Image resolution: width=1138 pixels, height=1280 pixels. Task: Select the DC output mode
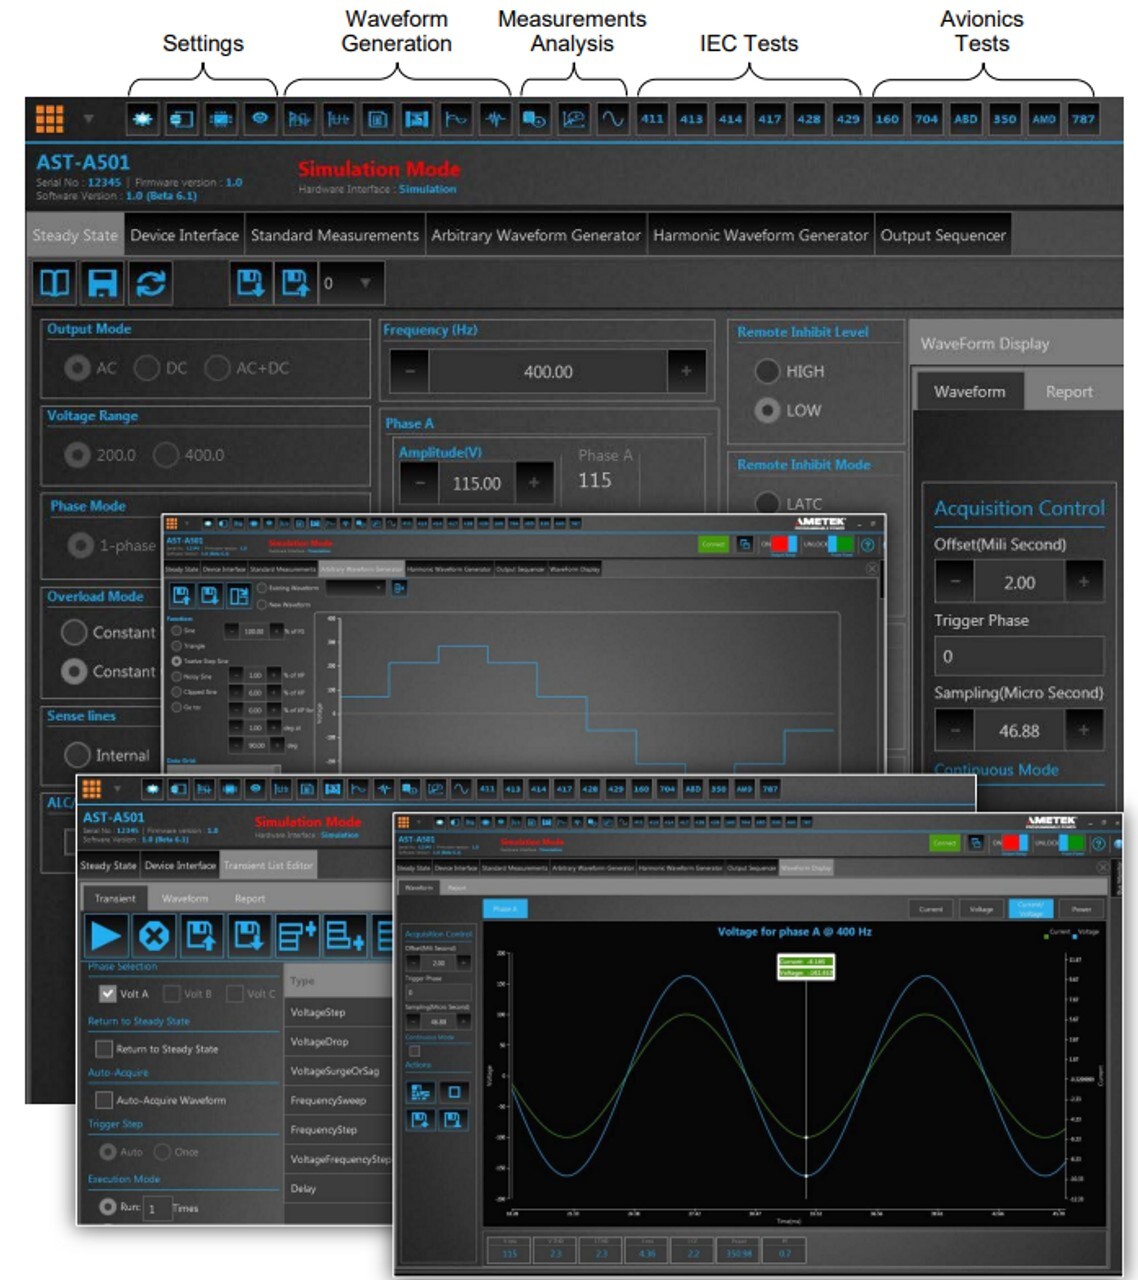(x=147, y=368)
